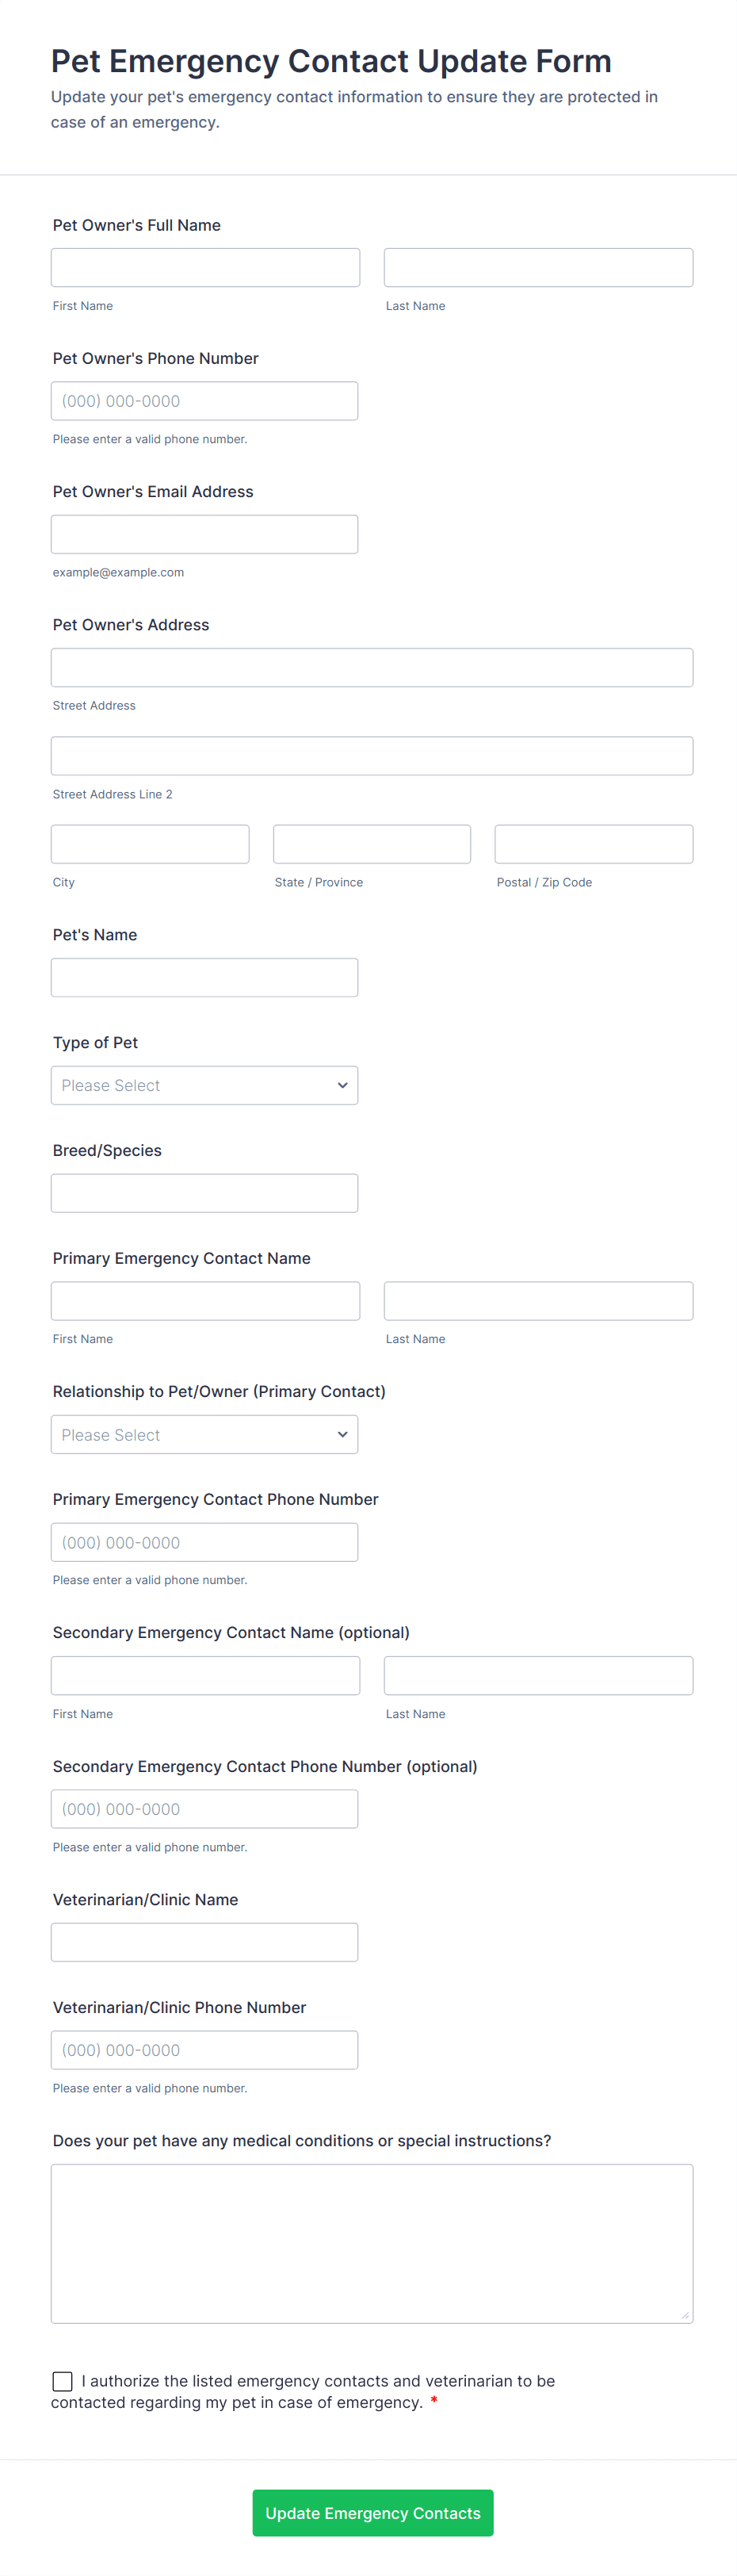
Task: Select the Postal / Zip Code field
Action: click(593, 844)
